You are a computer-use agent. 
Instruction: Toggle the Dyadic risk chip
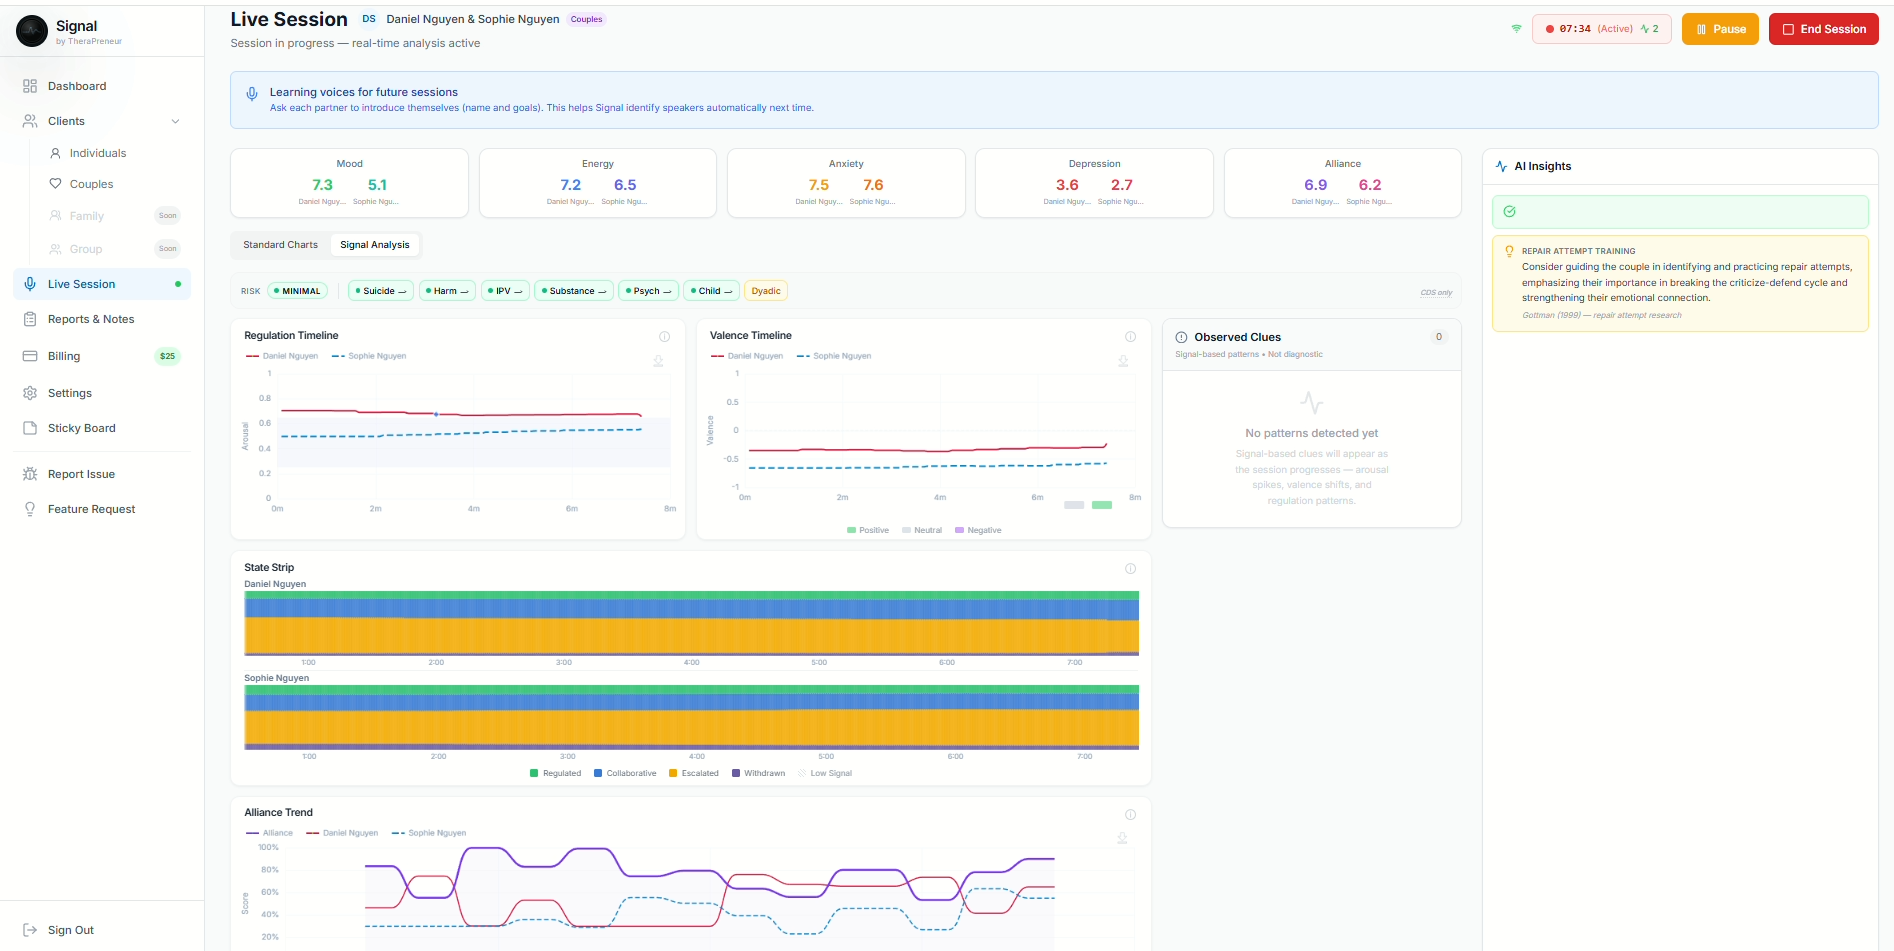tap(766, 290)
